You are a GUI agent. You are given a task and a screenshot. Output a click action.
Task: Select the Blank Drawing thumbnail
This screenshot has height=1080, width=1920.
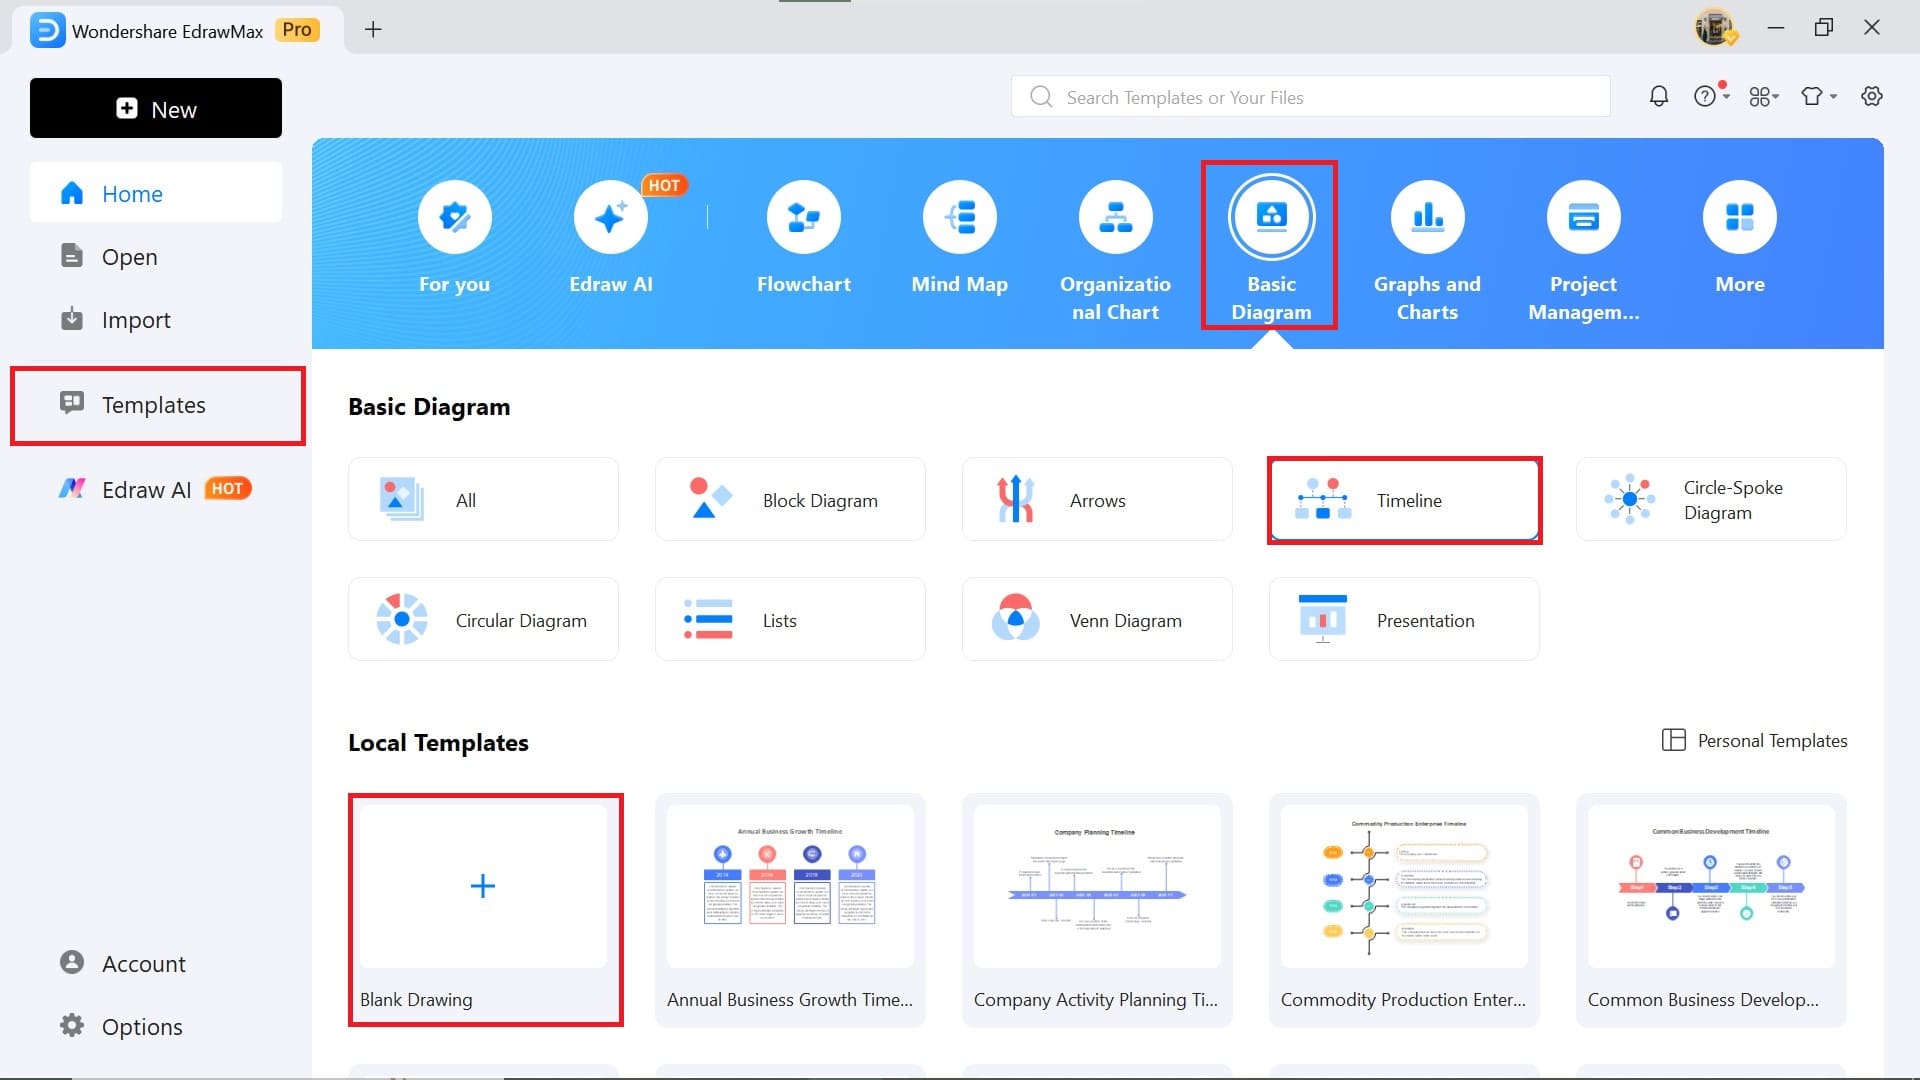(483, 886)
